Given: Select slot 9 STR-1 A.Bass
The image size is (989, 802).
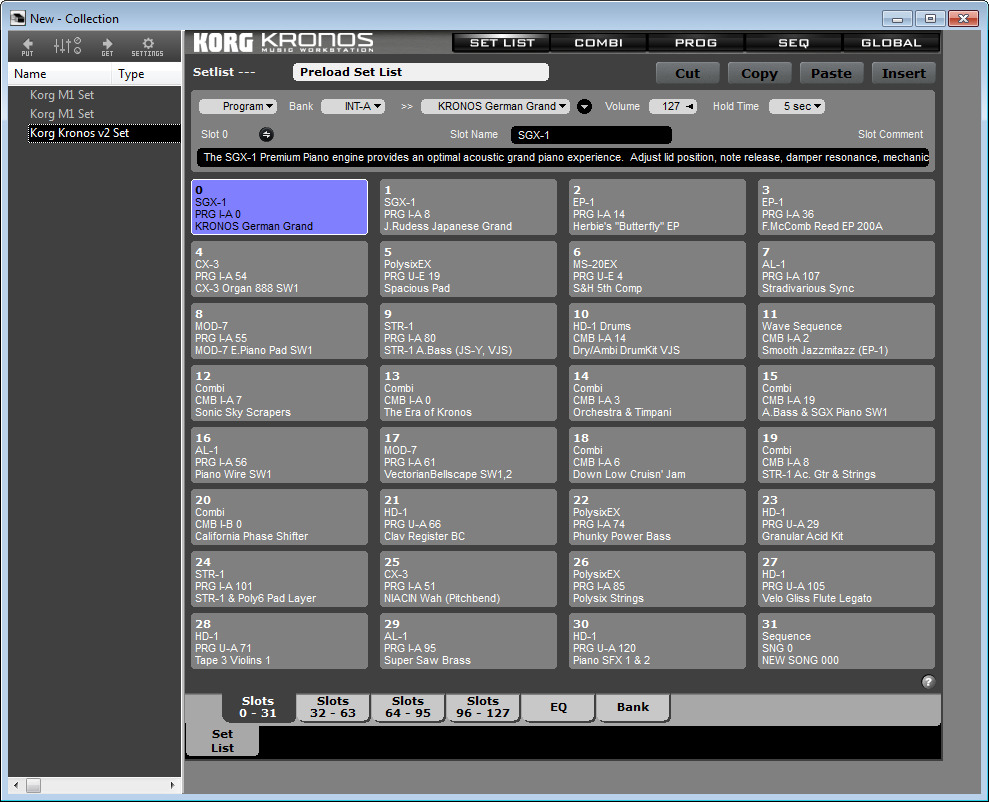Looking at the screenshot, I should (x=468, y=331).
